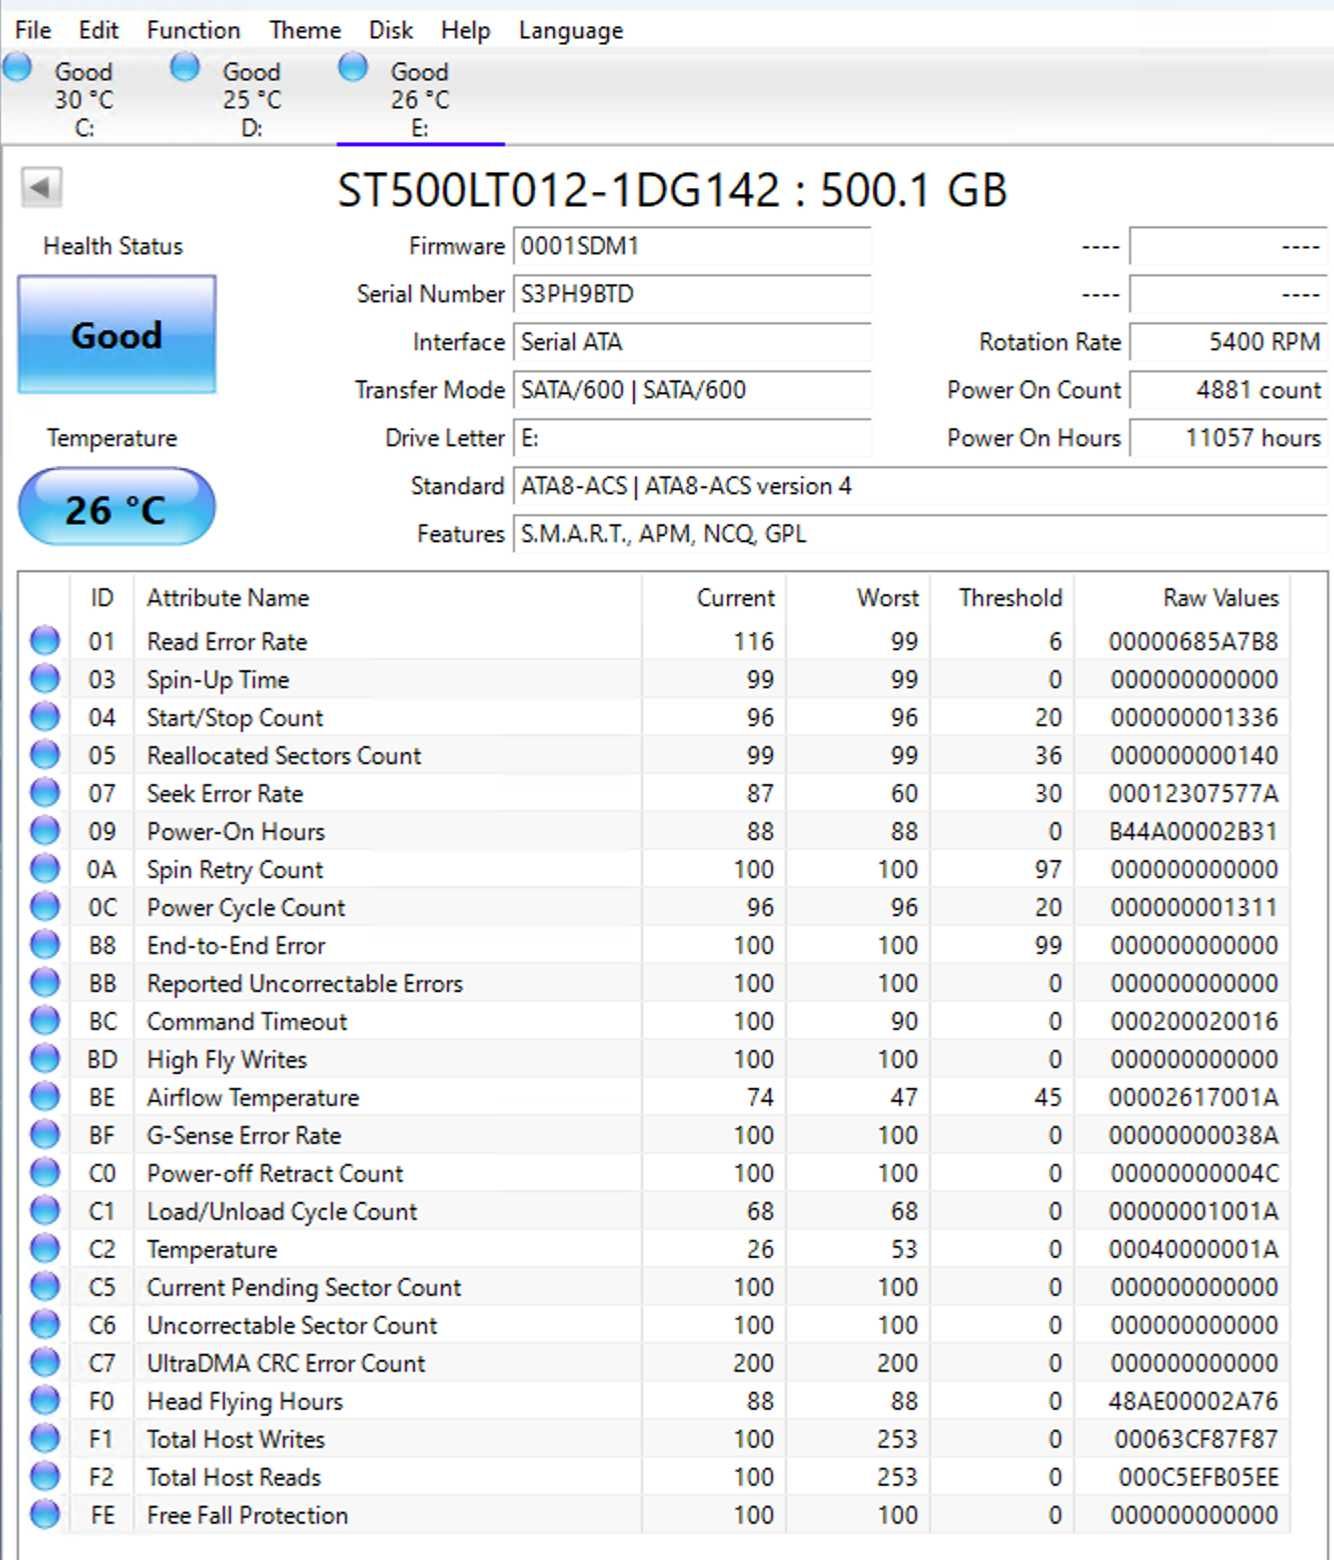Open the Function menu

(193, 30)
